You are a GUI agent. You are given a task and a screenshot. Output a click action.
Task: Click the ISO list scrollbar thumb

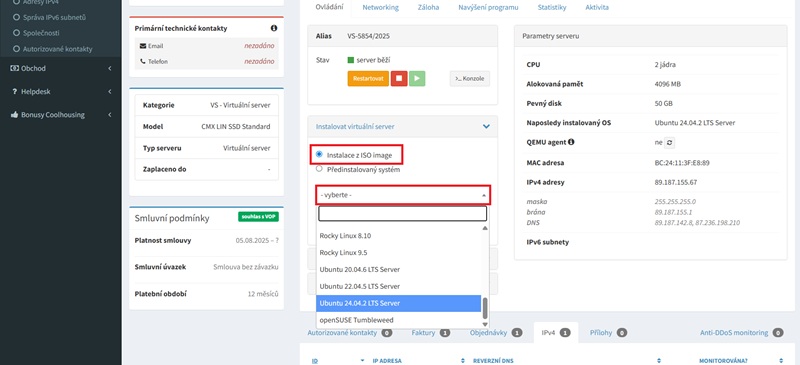[485, 308]
